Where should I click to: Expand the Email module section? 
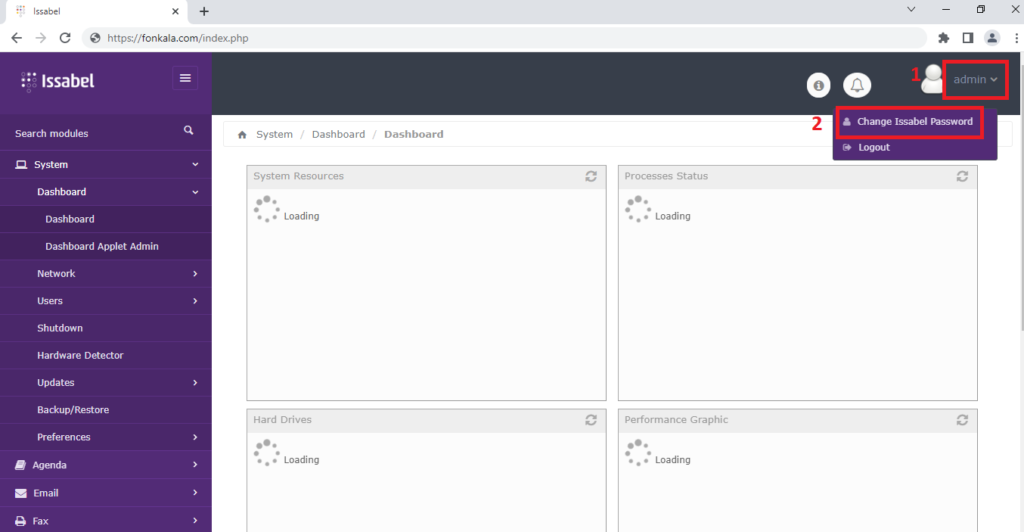(105, 493)
